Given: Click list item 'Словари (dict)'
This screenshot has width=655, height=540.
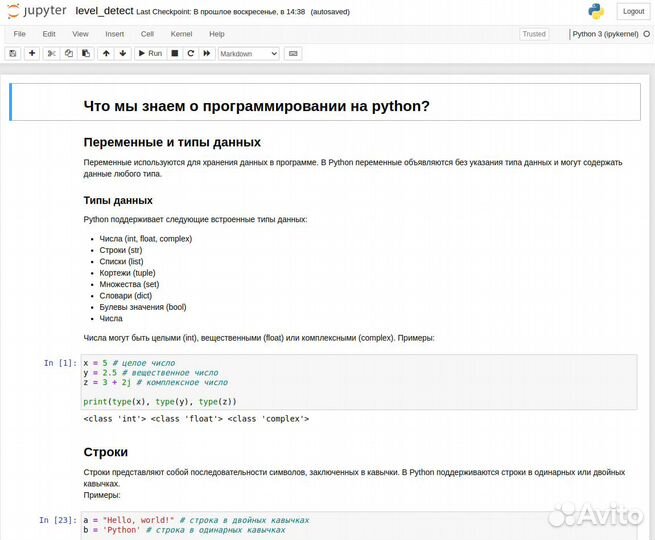Looking at the screenshot, I should click(126, 296).
